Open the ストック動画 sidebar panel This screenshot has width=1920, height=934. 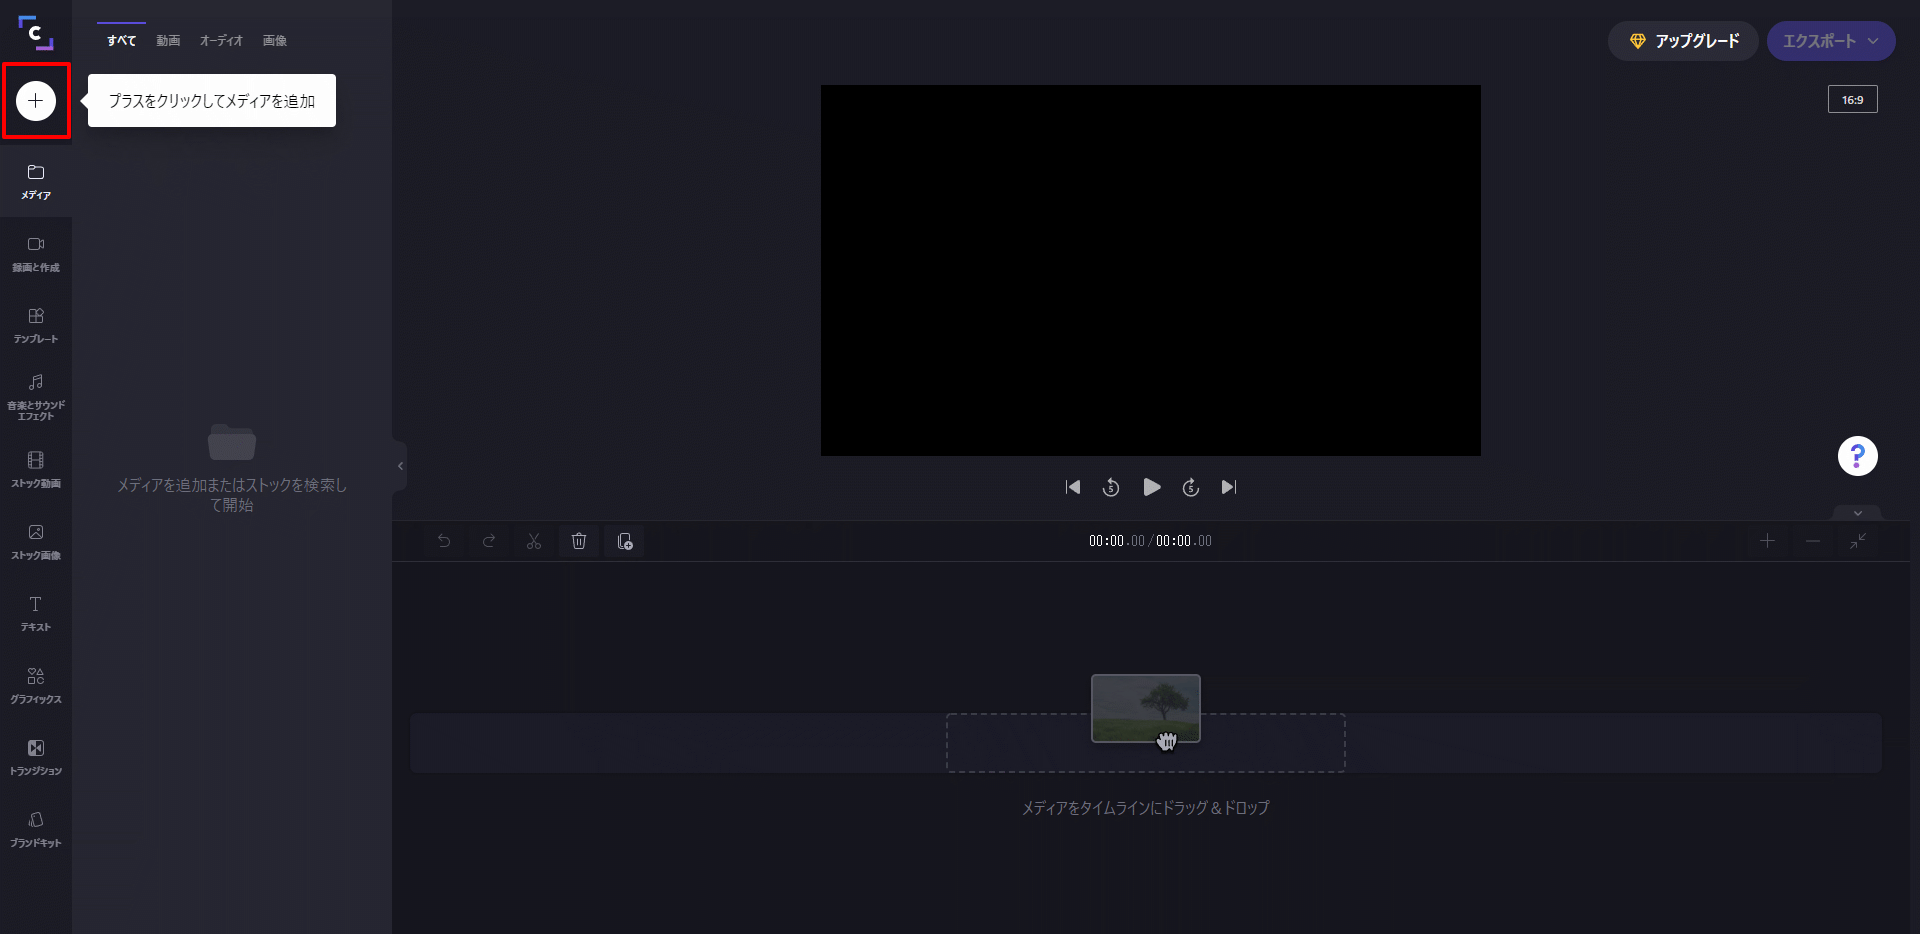click(36, 470)
